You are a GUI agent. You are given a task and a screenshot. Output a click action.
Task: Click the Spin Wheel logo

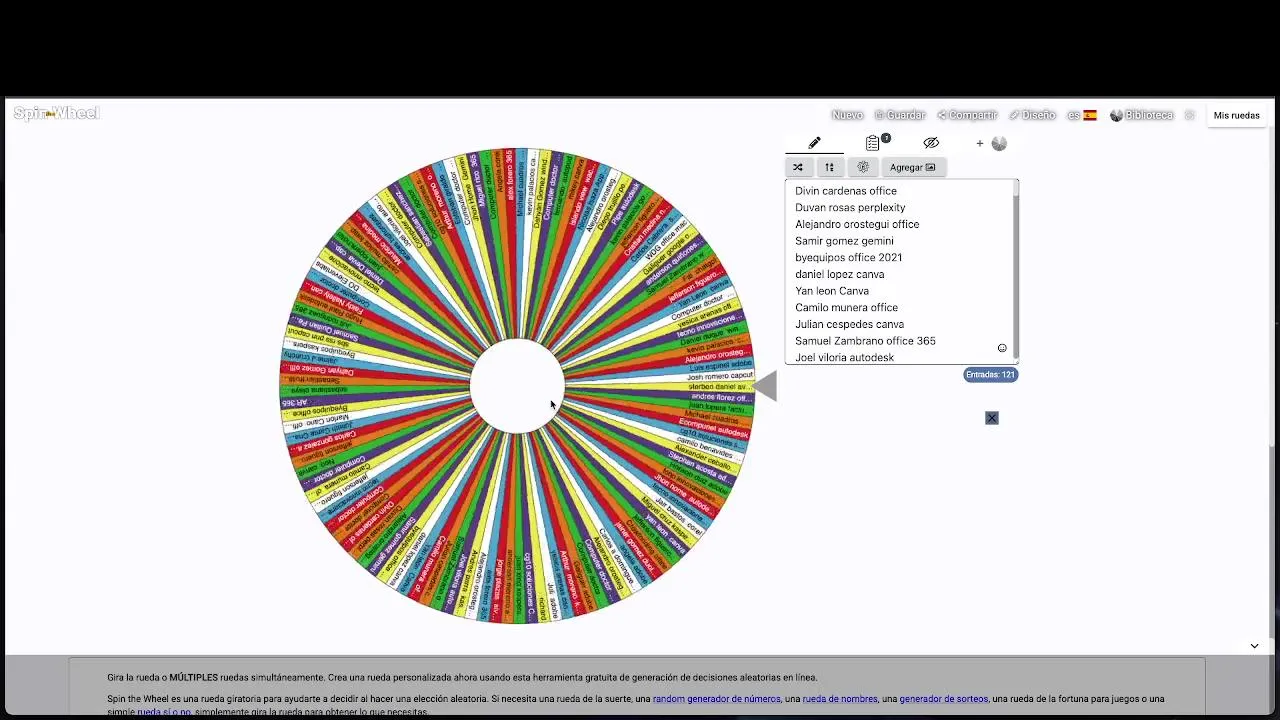click(x=57, y=113)
